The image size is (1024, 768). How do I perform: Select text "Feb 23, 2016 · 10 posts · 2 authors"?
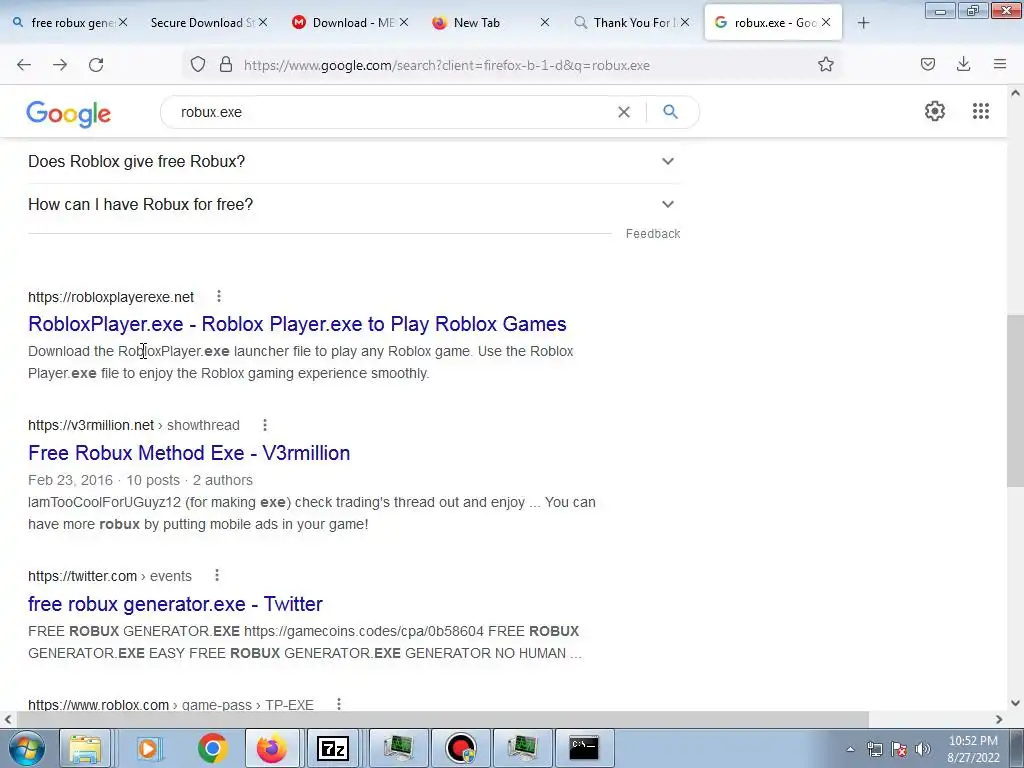(140, 480)
